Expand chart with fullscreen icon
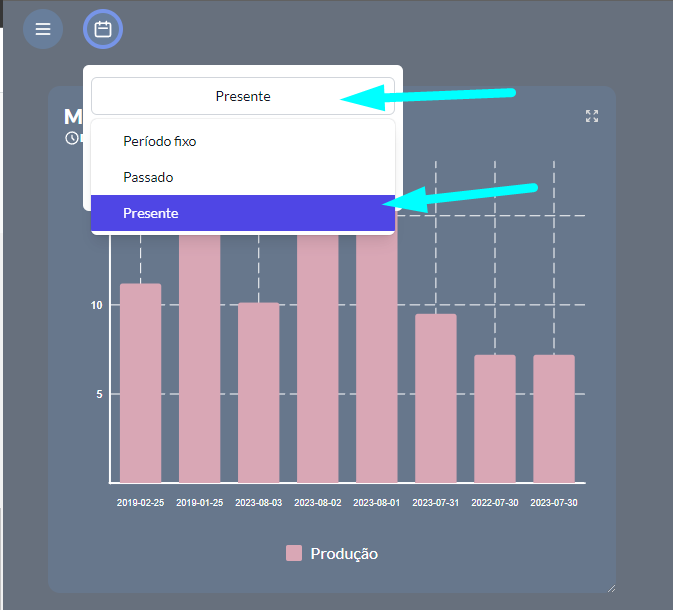 pos(592,116)
